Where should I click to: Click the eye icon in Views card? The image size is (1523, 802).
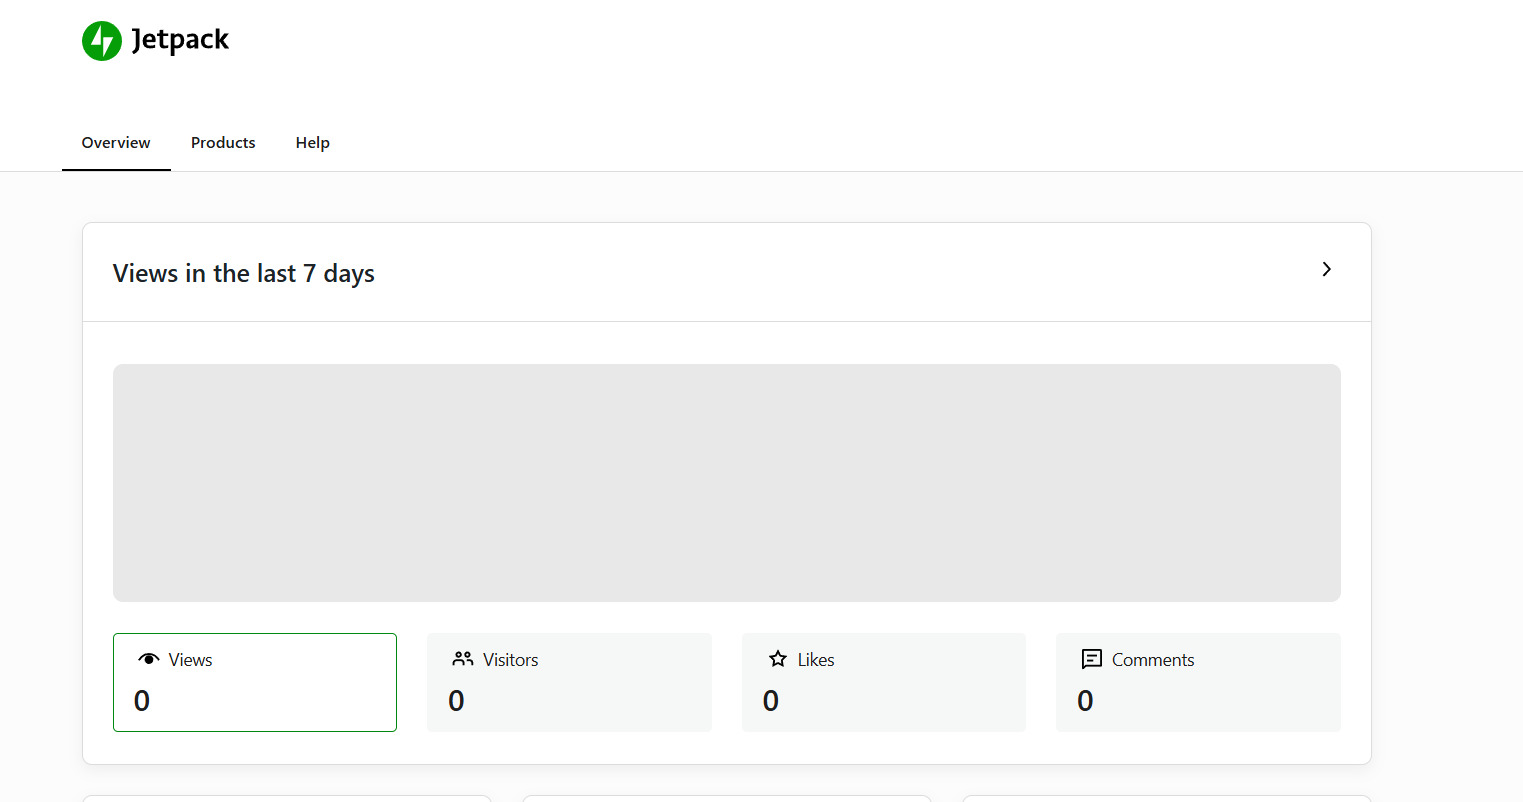pyautogui.click(x=149, y=659)
